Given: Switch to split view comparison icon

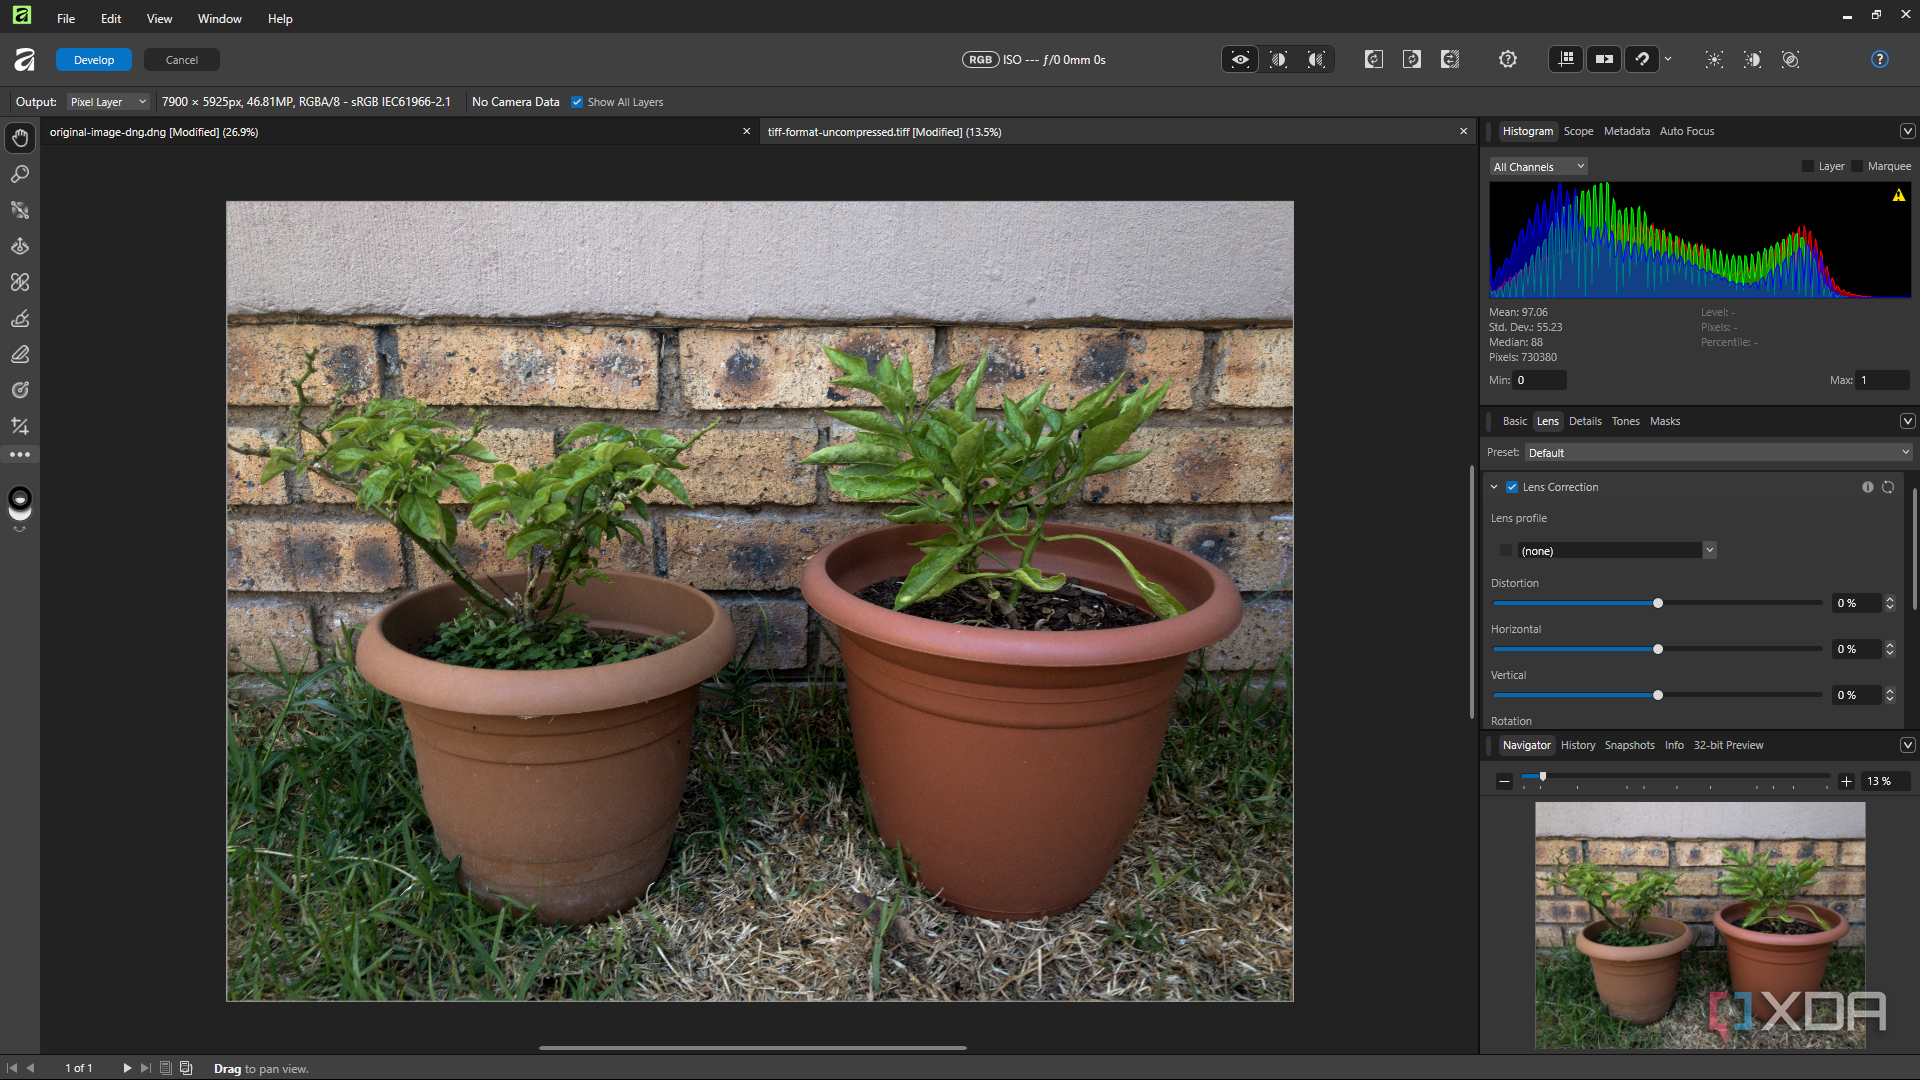Looking at the screenshot, I should pos(1278,60).
